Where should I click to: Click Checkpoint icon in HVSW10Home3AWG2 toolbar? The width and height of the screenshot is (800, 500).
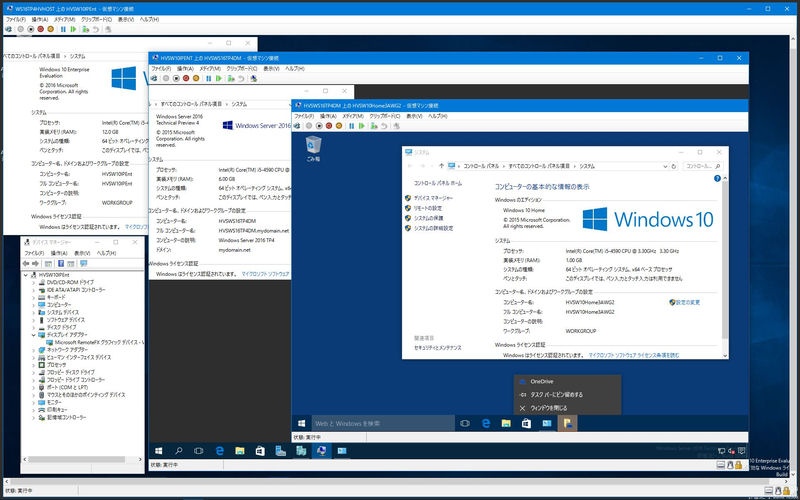tap(374, 126)
